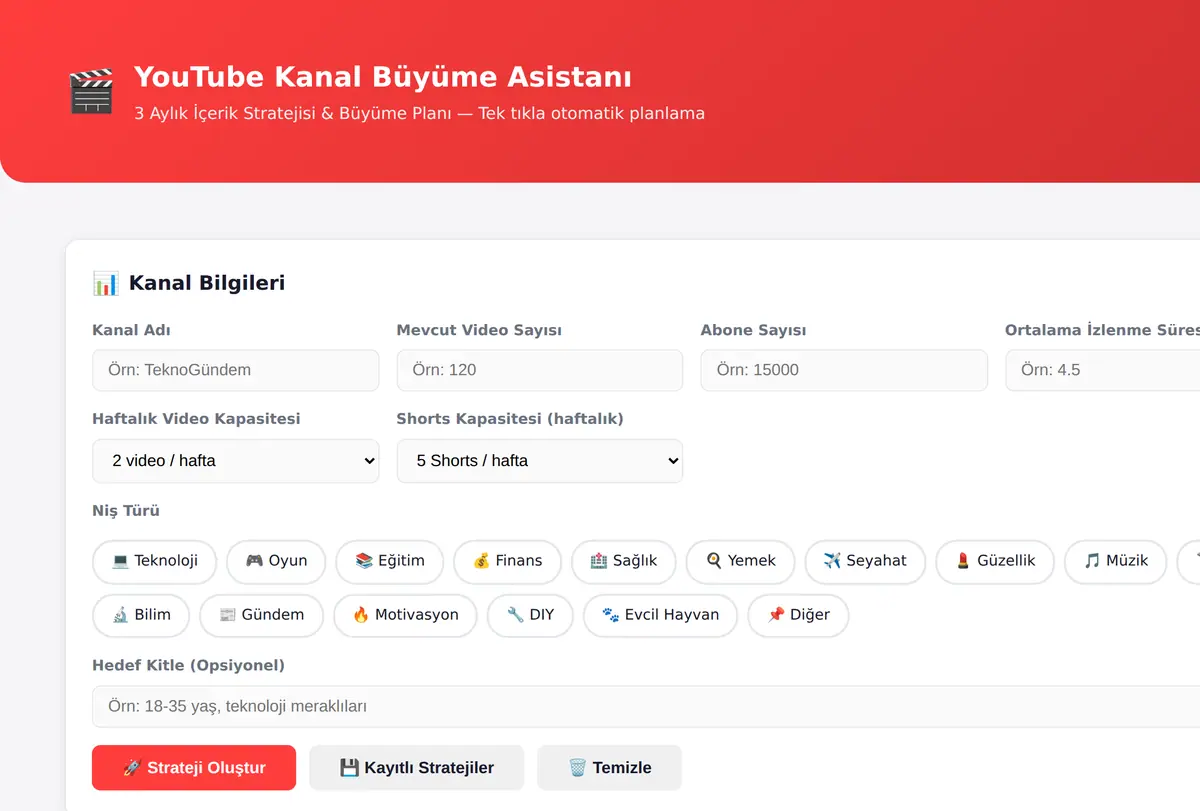Toggle the Güzellik niche chip

pos(995,561)
